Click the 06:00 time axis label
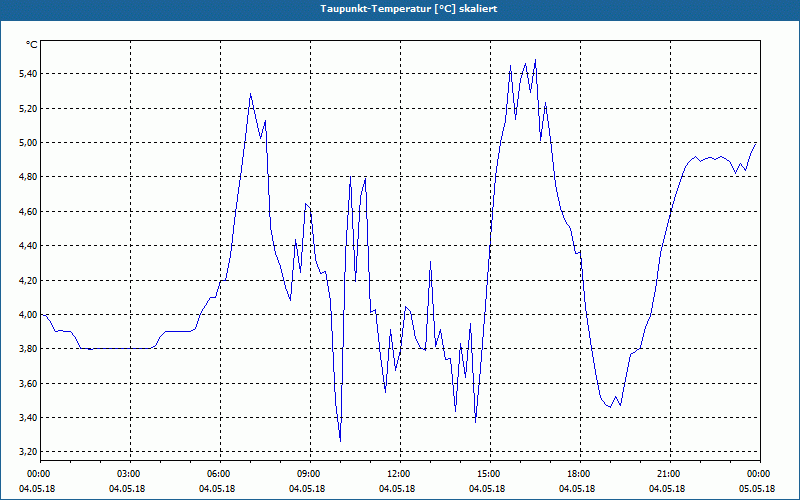 point(220,474)
